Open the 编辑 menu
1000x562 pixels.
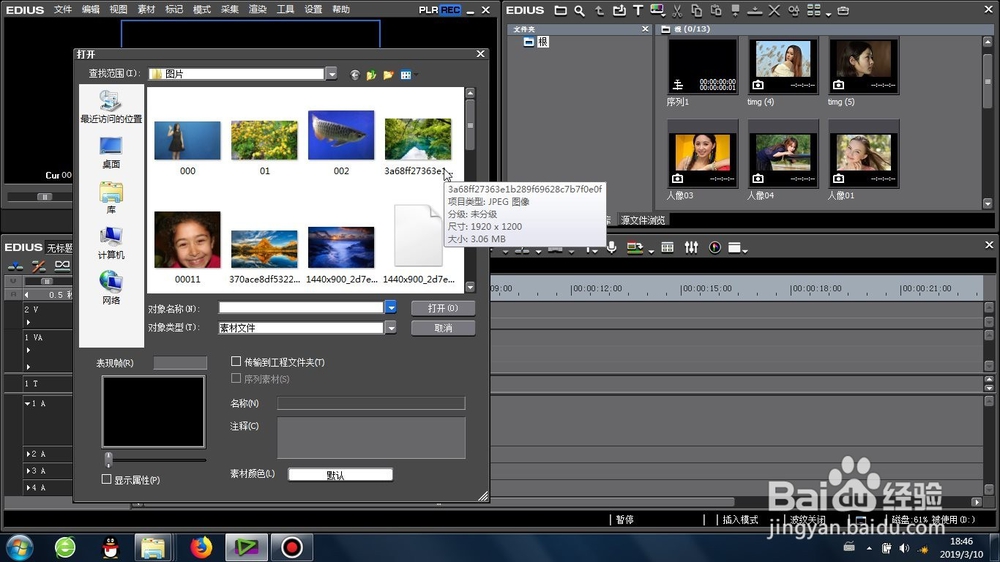point(91,10)
